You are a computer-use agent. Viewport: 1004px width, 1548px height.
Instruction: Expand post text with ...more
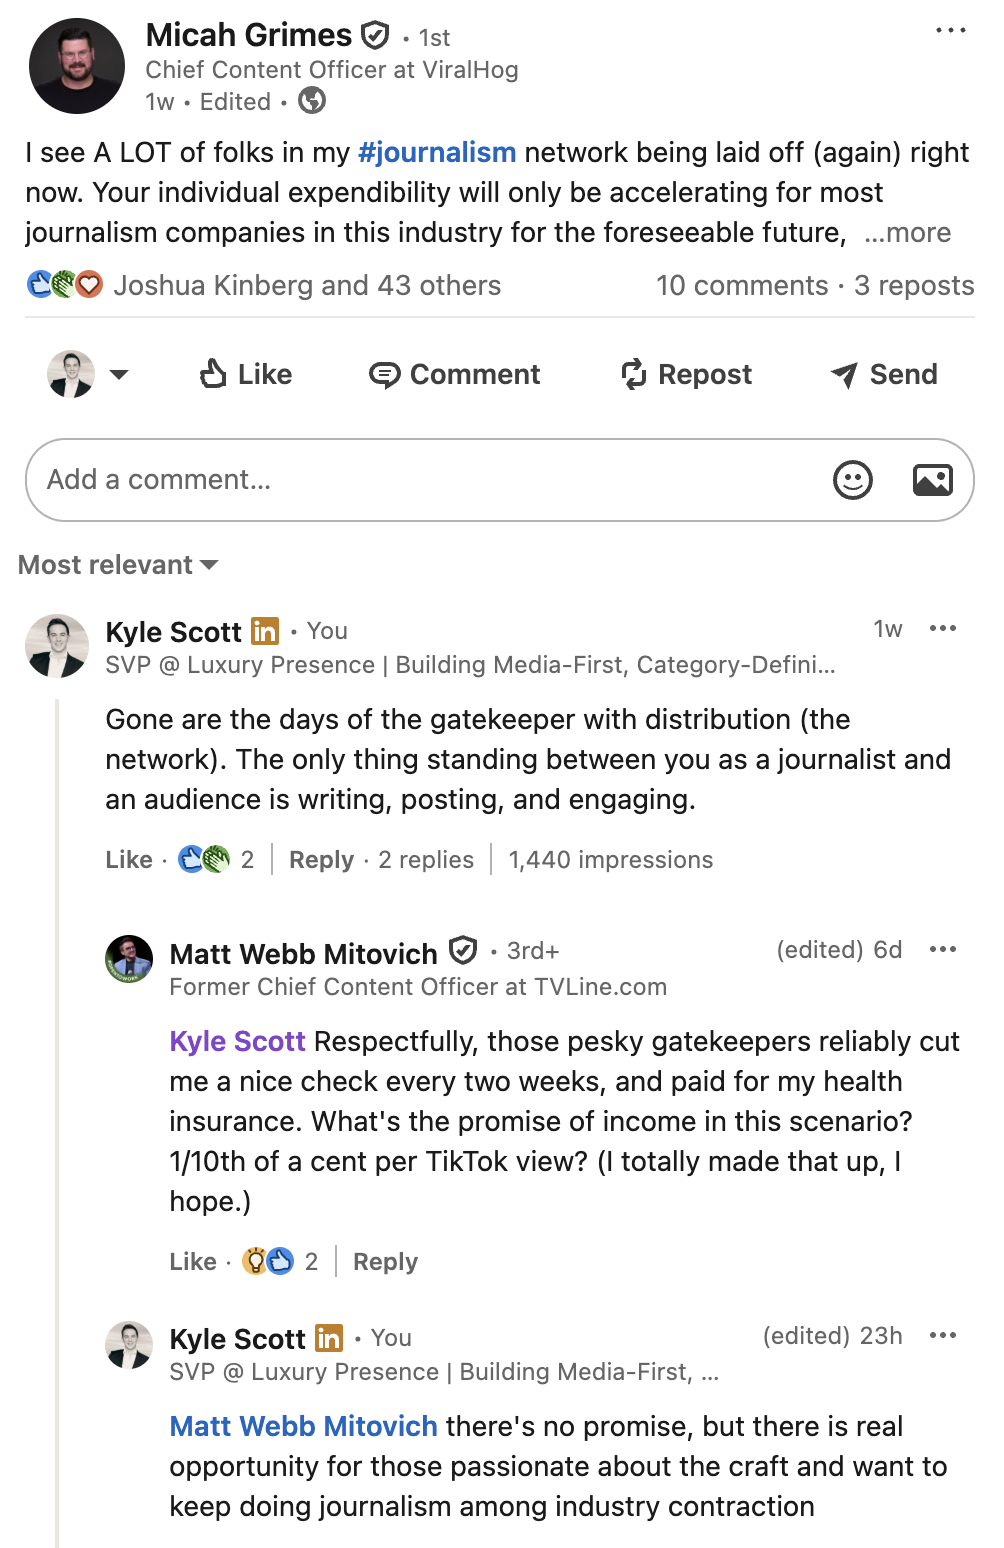point(908,233)
